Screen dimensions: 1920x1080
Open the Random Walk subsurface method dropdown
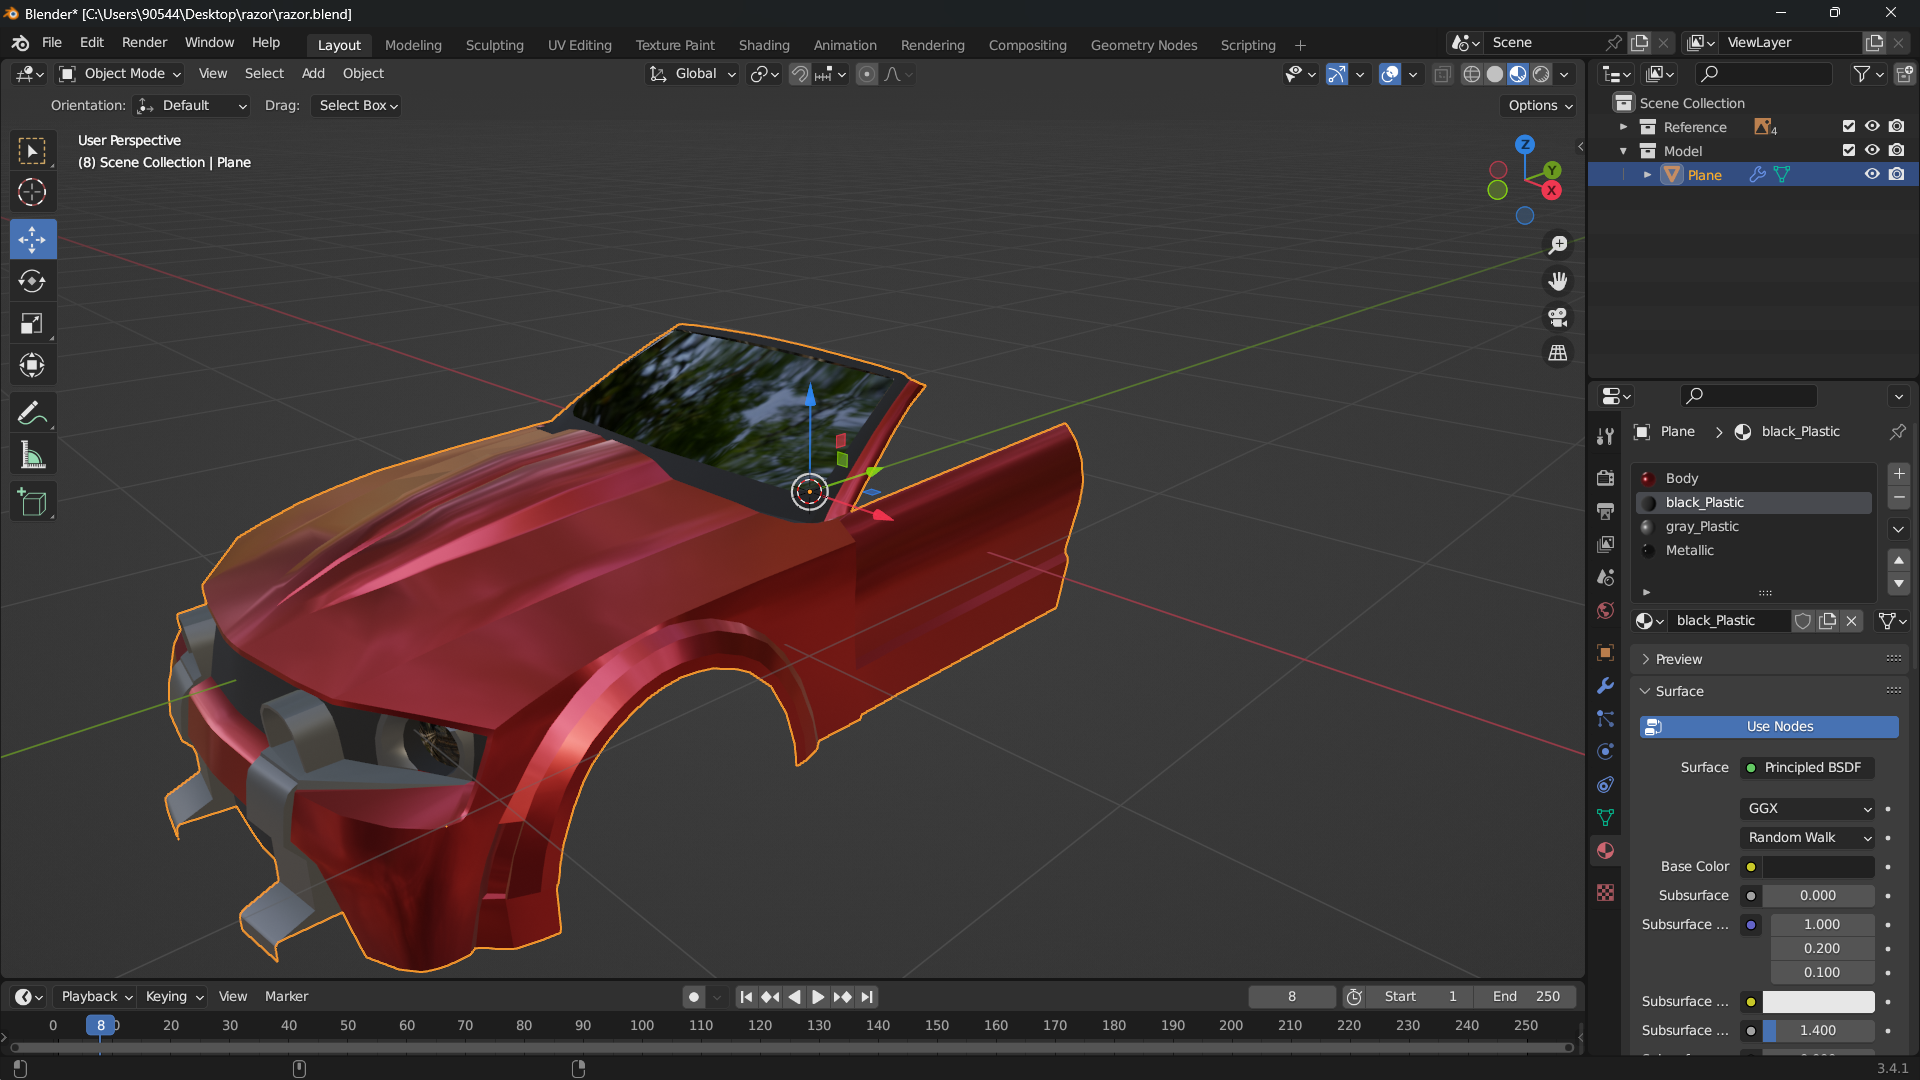tap(1808, 838)
